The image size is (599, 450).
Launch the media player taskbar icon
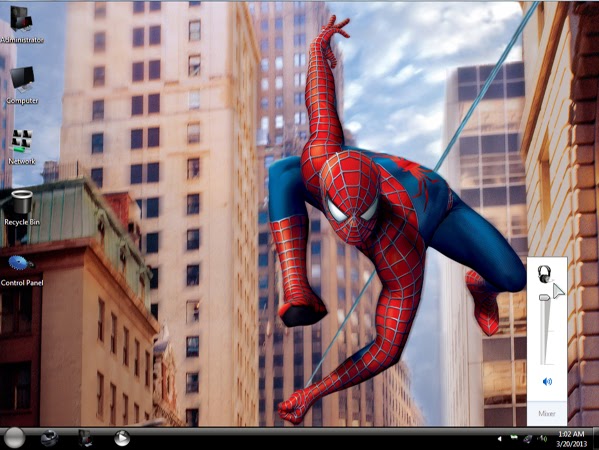[122, 438]
